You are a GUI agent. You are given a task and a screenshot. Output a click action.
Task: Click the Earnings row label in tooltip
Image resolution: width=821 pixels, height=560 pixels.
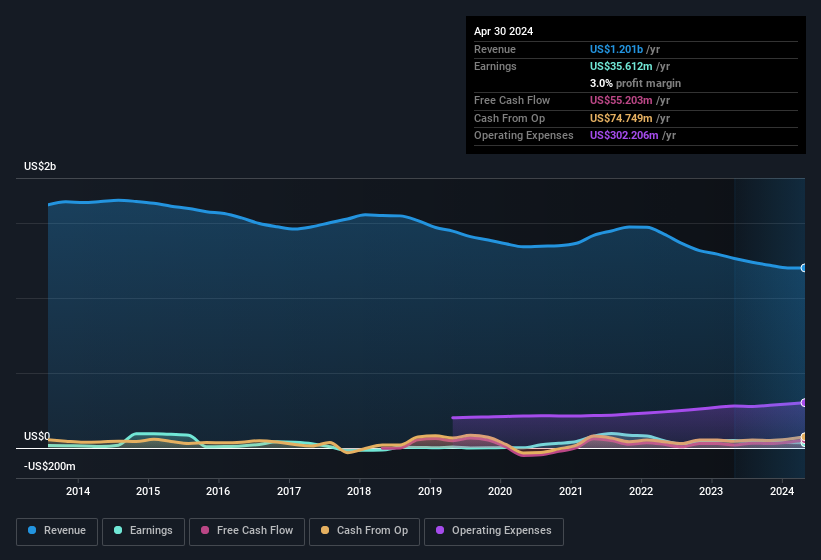pyautogui.click(x=495, y=66)
